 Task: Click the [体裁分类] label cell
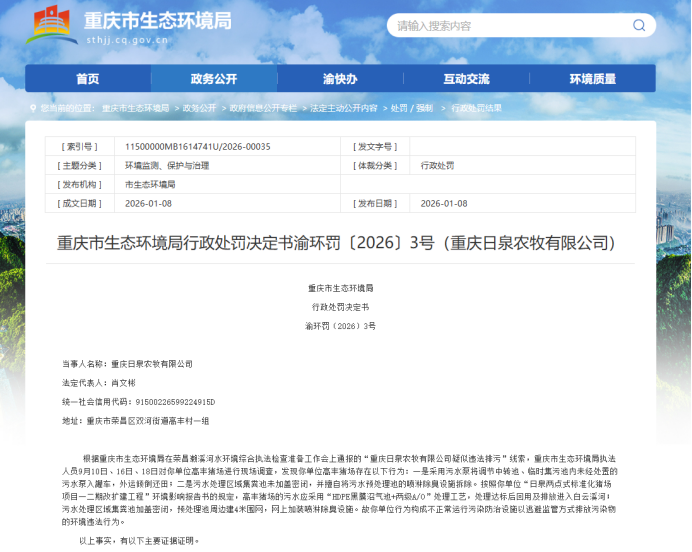375,165
